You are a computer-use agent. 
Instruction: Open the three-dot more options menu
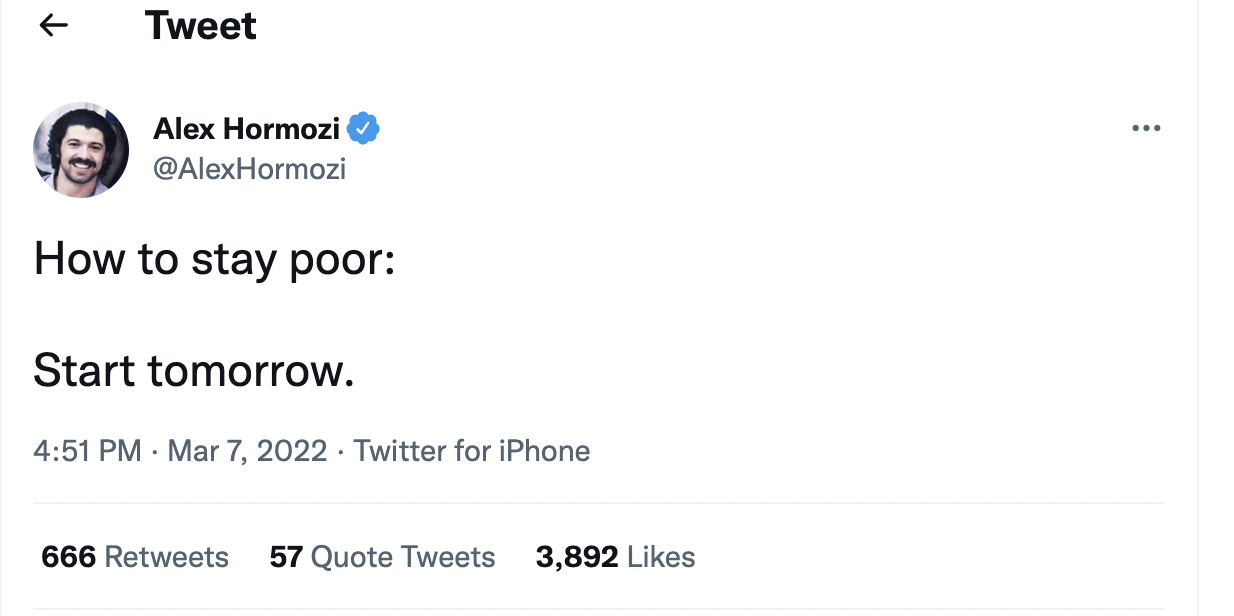point(1145,128)
